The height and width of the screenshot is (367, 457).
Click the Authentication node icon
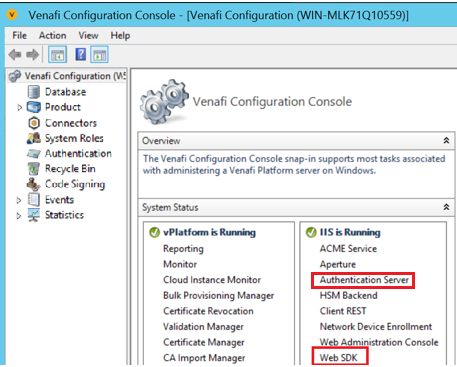(34, 154)
